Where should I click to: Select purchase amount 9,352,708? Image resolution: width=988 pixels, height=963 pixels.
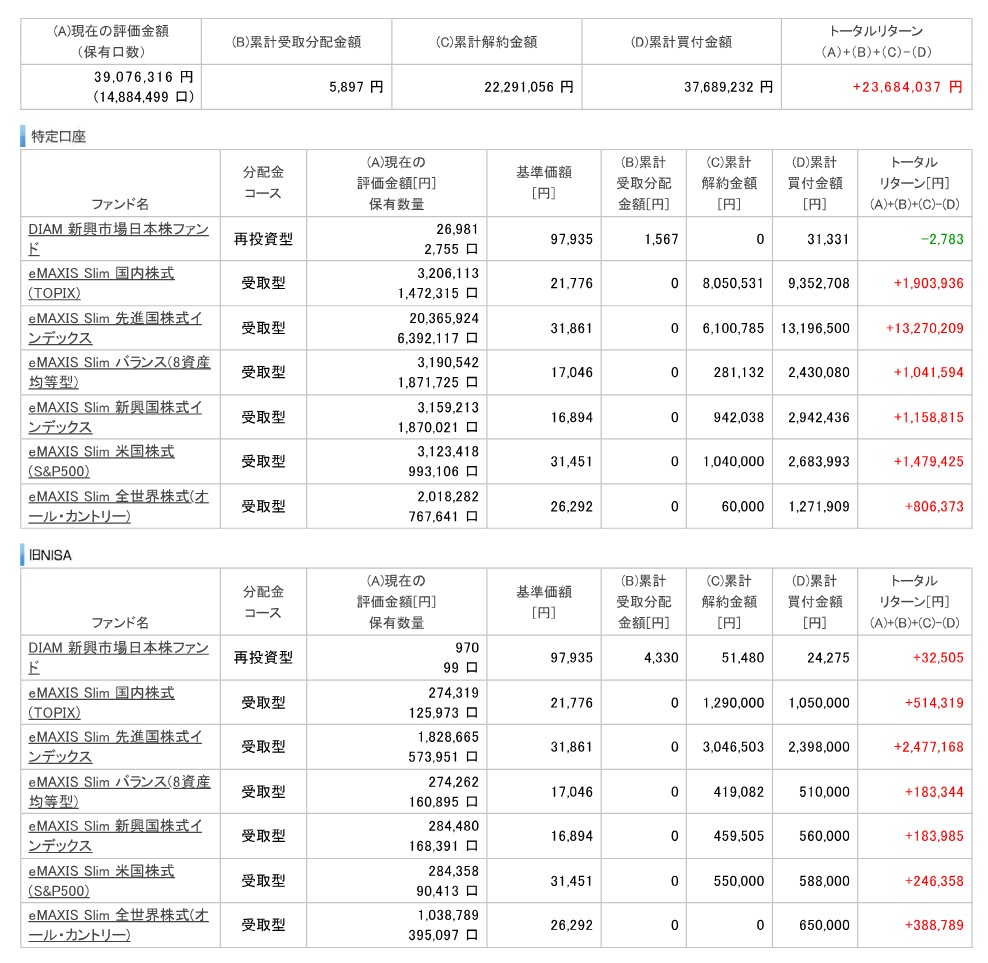819,283
